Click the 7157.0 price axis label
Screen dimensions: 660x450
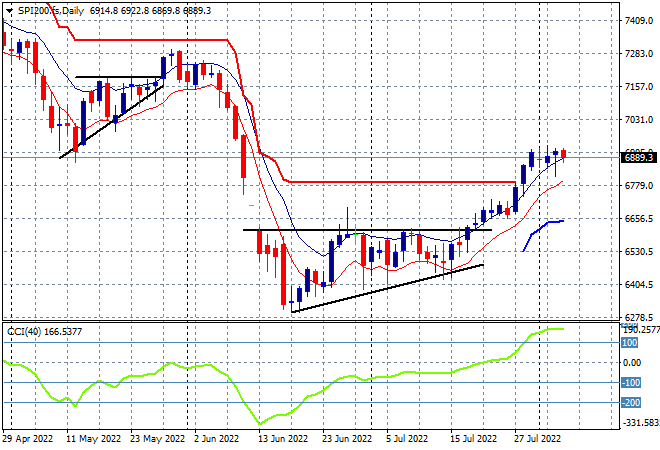pyautogui.click(x=639, y=87)
